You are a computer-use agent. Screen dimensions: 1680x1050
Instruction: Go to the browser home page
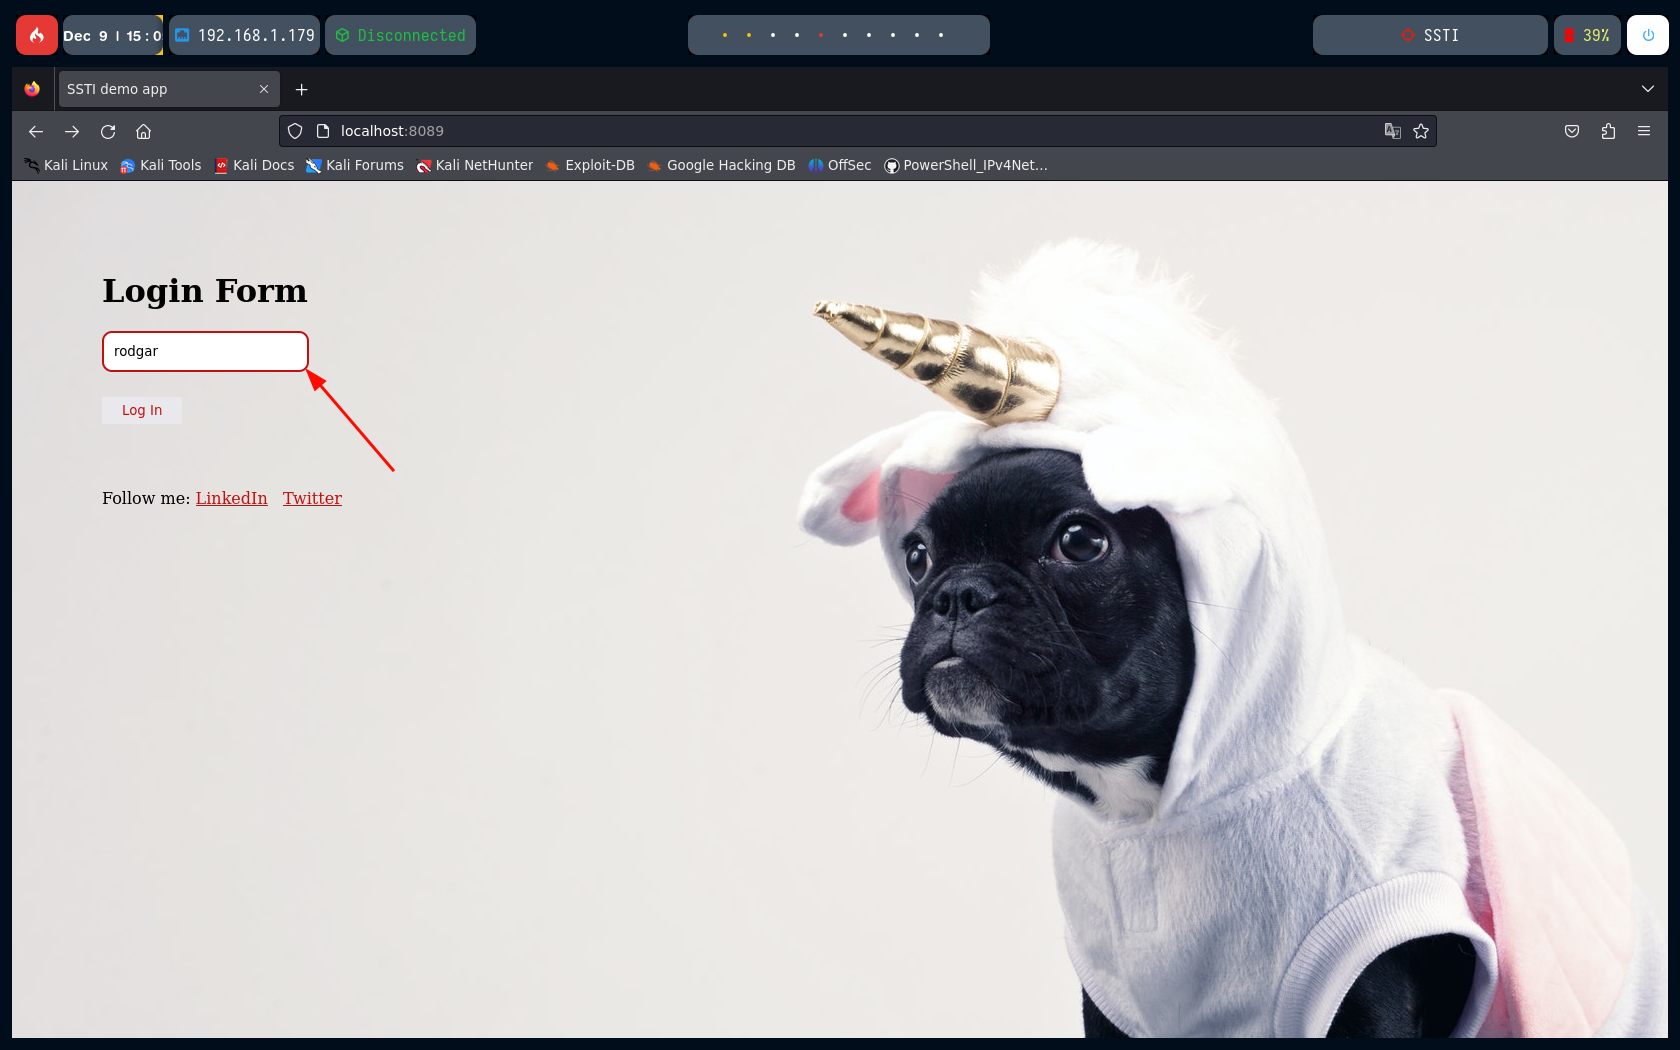click(x=144, y=131)
